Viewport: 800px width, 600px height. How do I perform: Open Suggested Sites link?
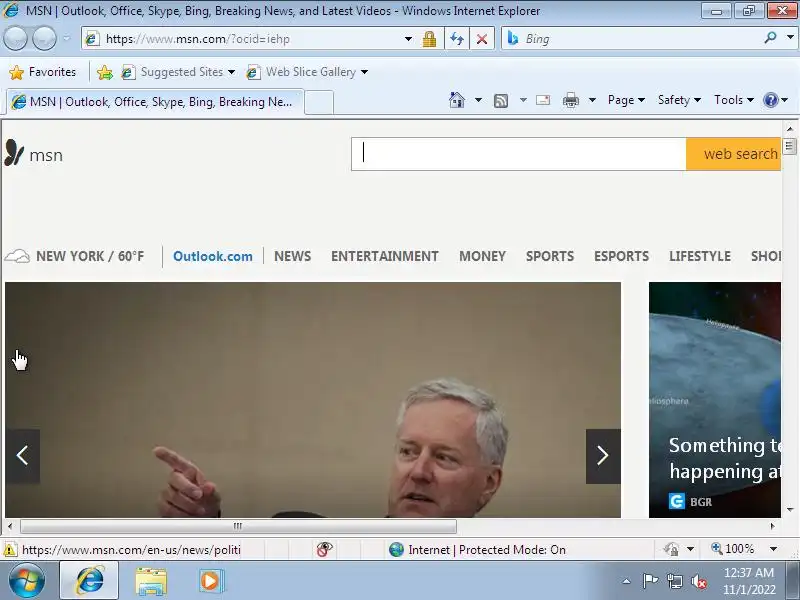tap(178, 72)
